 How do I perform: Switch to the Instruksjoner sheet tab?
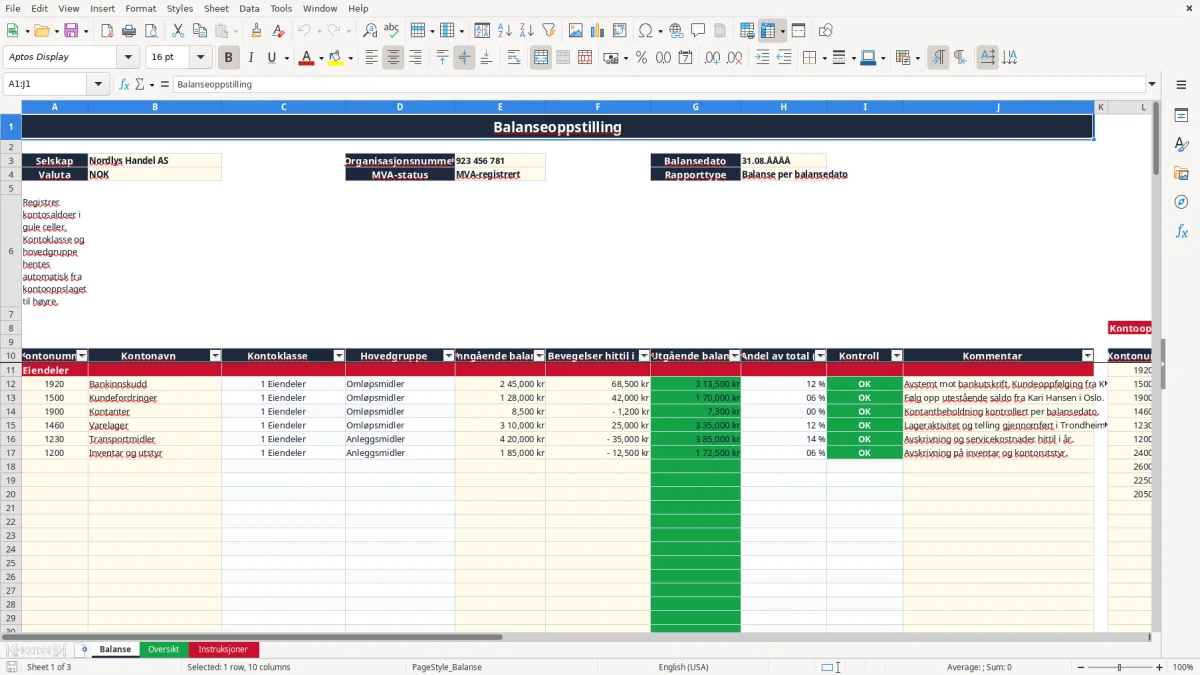pos(223,649)
